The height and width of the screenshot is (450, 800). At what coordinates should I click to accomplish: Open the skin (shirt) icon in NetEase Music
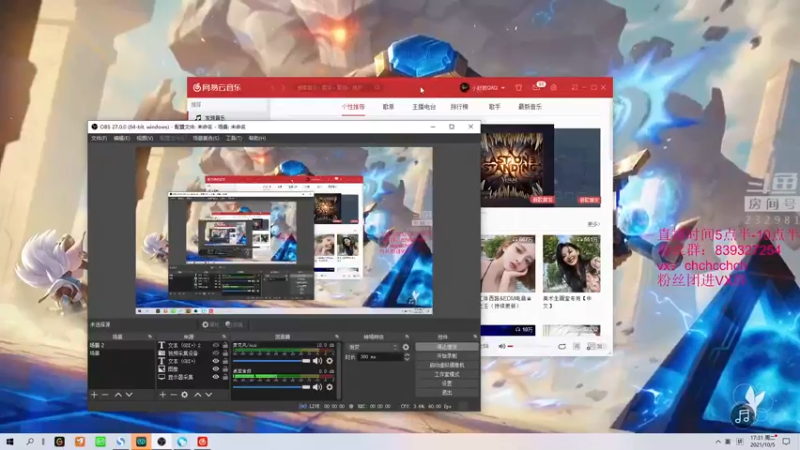(518, 88)
